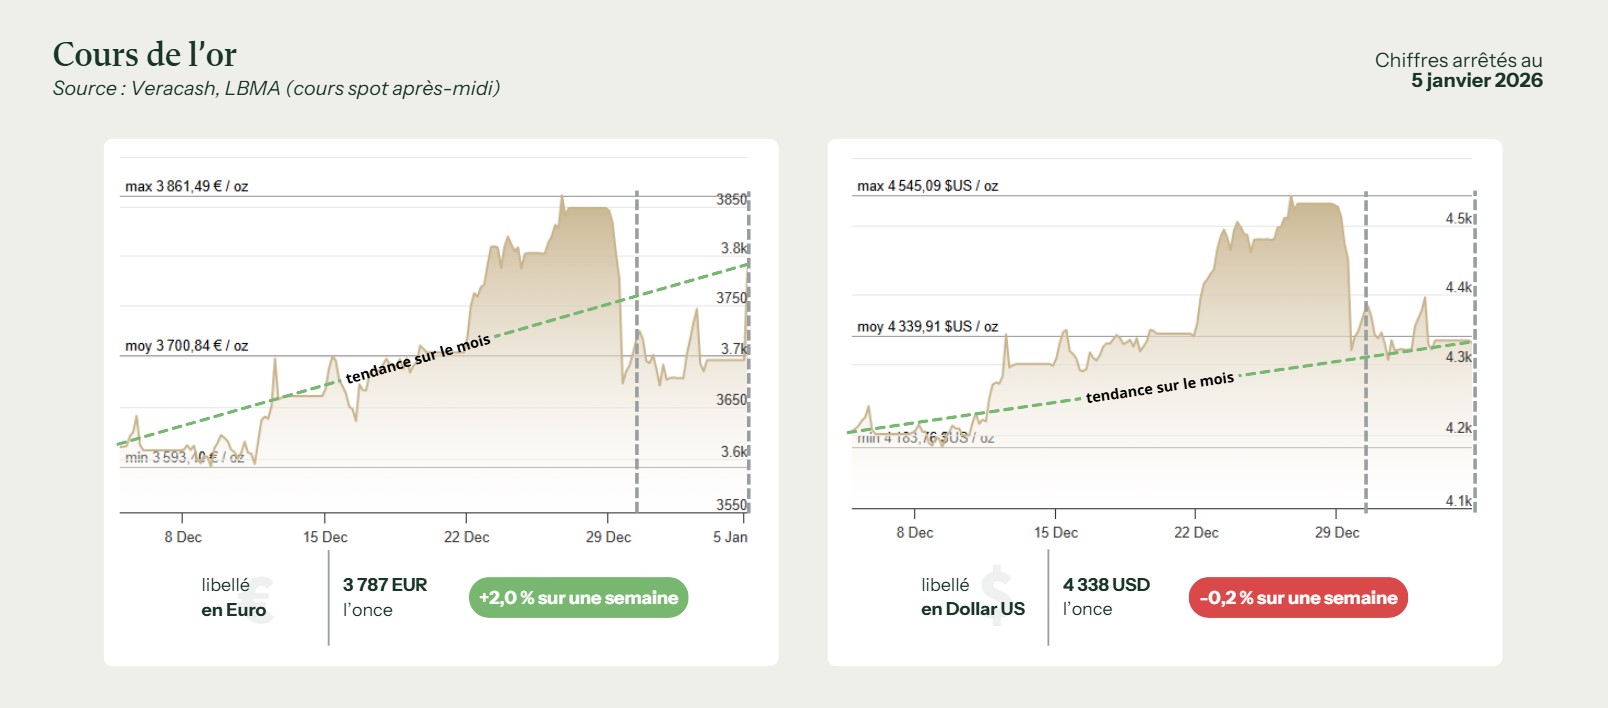
Task: Click the green +2,0 % sur une semaine badge
Action: [578, 598]
